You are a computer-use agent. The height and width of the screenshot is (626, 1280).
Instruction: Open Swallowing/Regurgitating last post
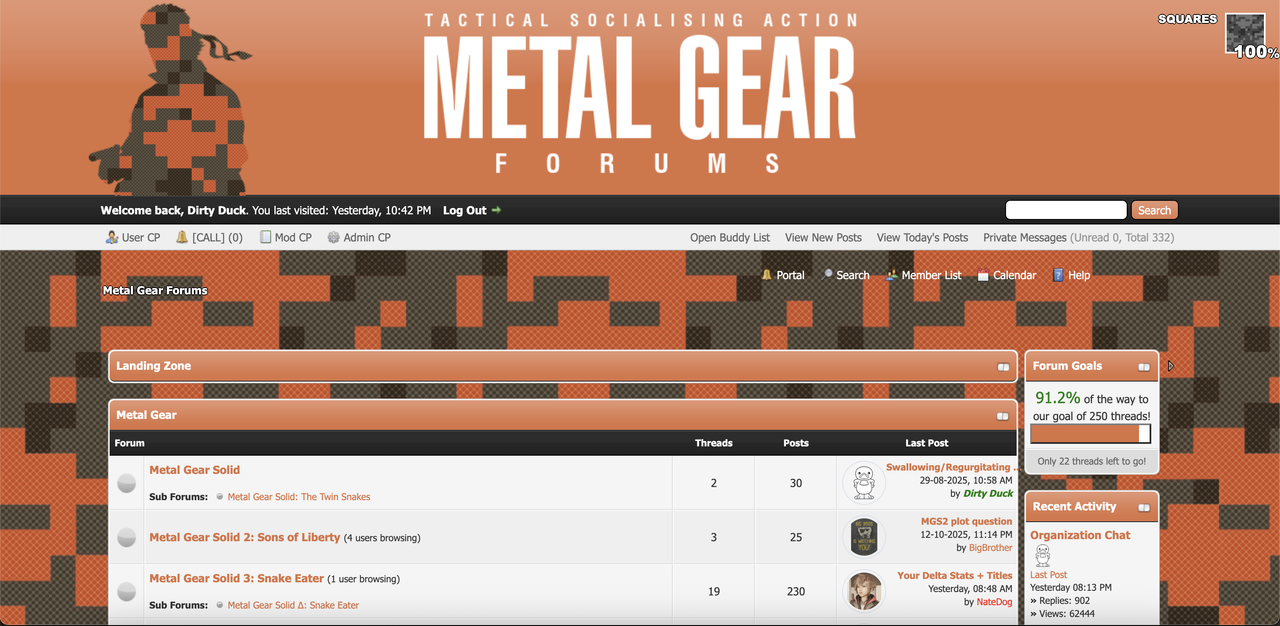(951, 467)
